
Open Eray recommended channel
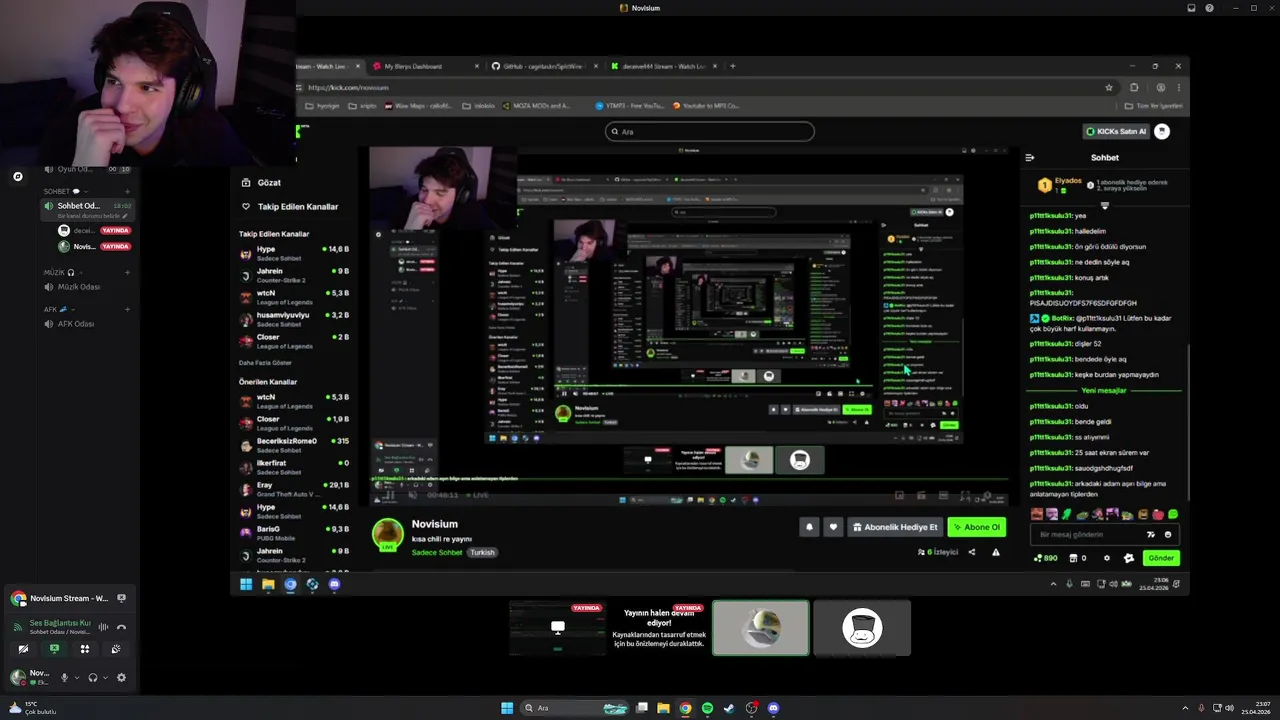click(294, 490)
